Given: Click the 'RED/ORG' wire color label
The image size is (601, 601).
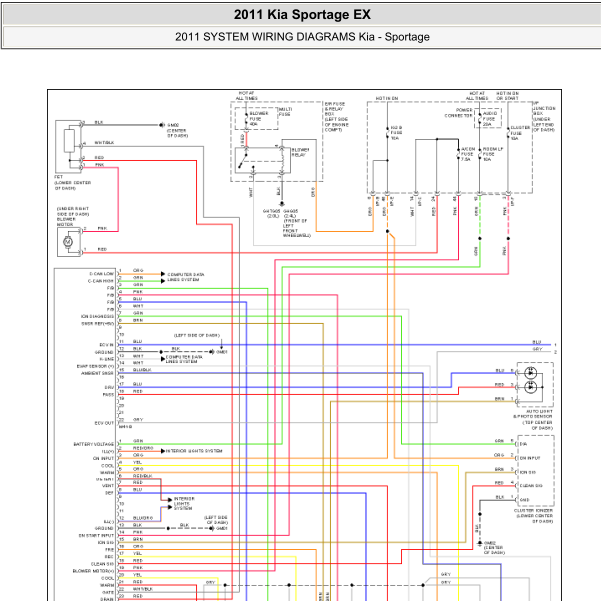Looking at the screenshot, I should (143, 448).
